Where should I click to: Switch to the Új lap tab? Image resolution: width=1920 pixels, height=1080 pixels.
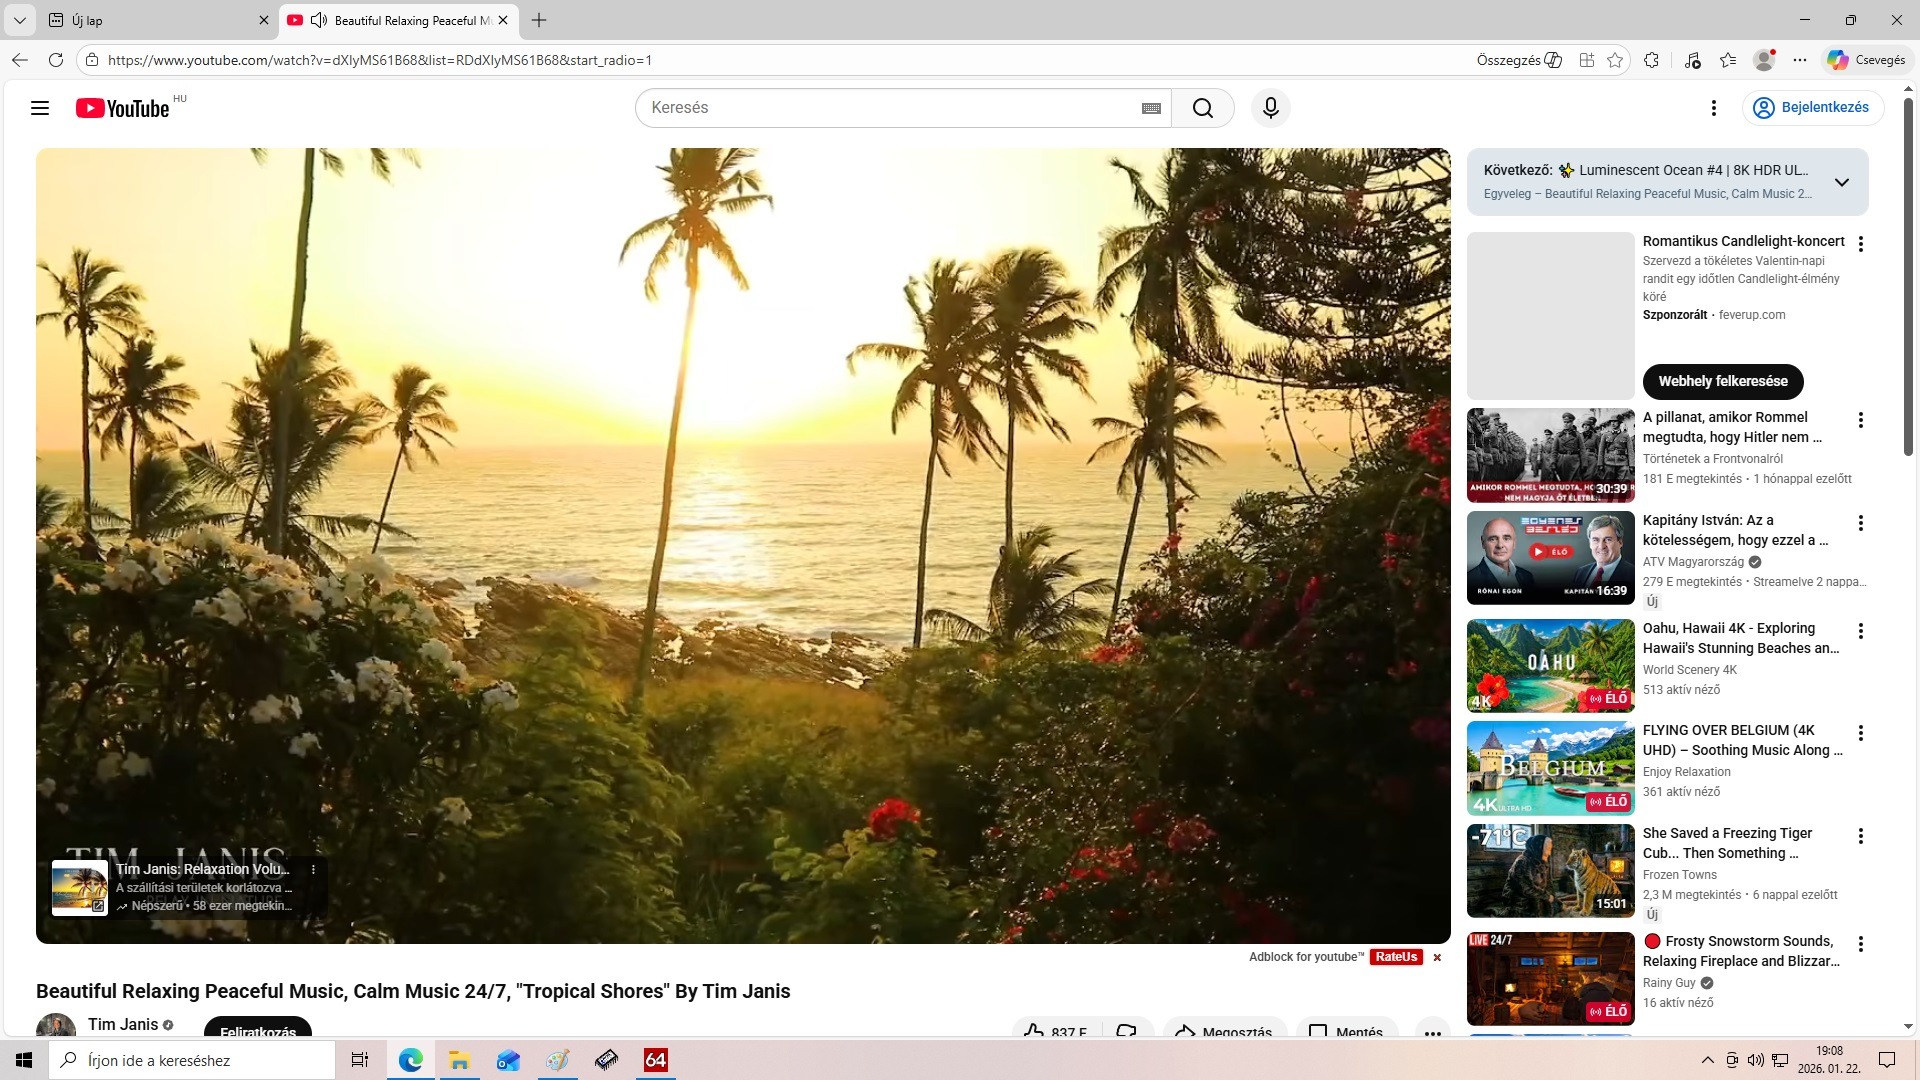tap(150, 20)
